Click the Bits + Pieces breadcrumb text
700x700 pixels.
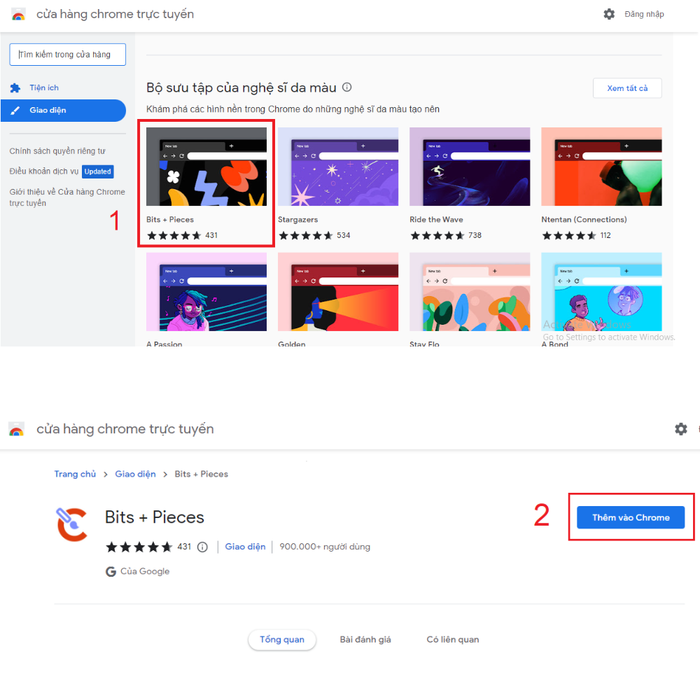201,474
